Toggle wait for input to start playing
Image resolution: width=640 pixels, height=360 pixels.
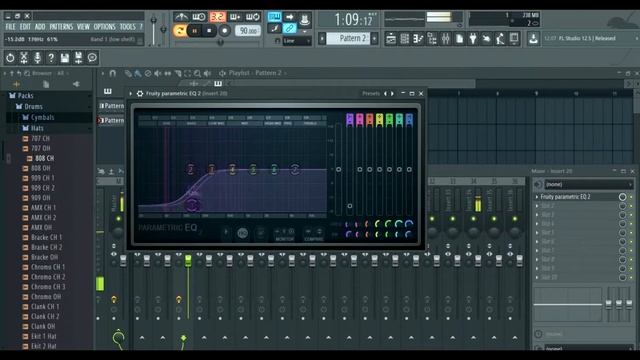[199, 17]
